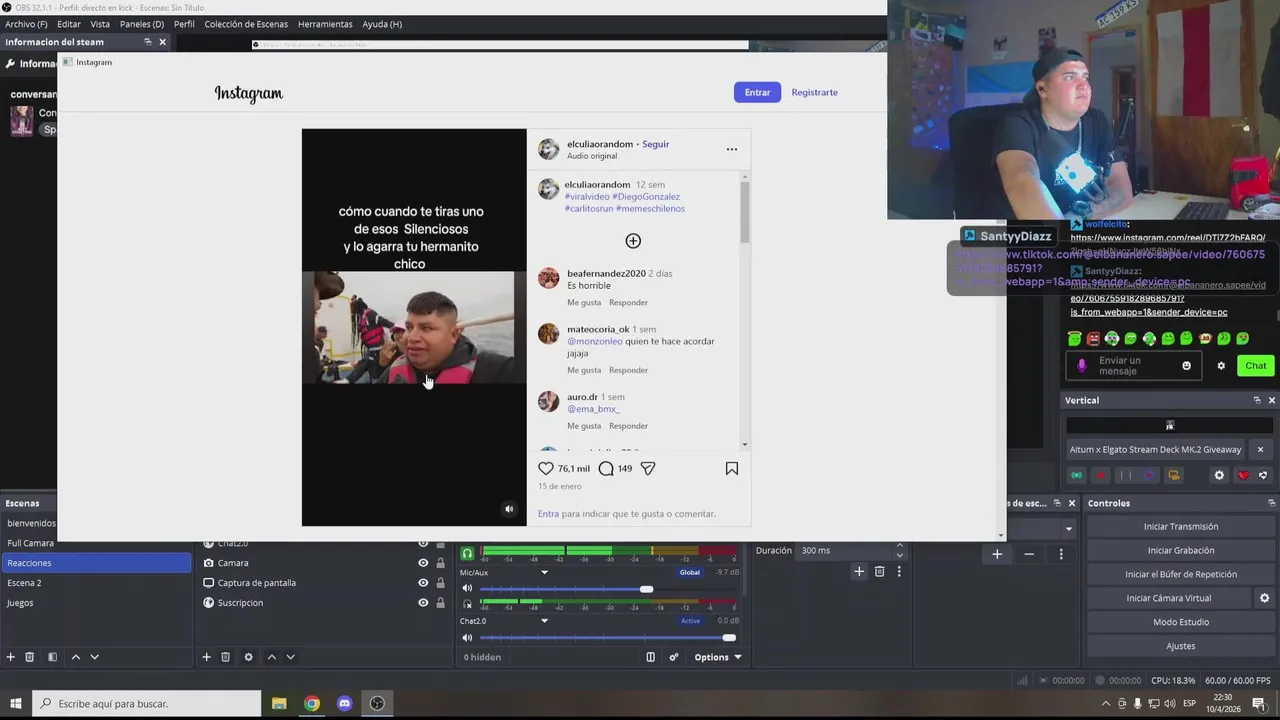Hide the Suscripcion source
The image size is (1280, 720).
pos(423,603)
